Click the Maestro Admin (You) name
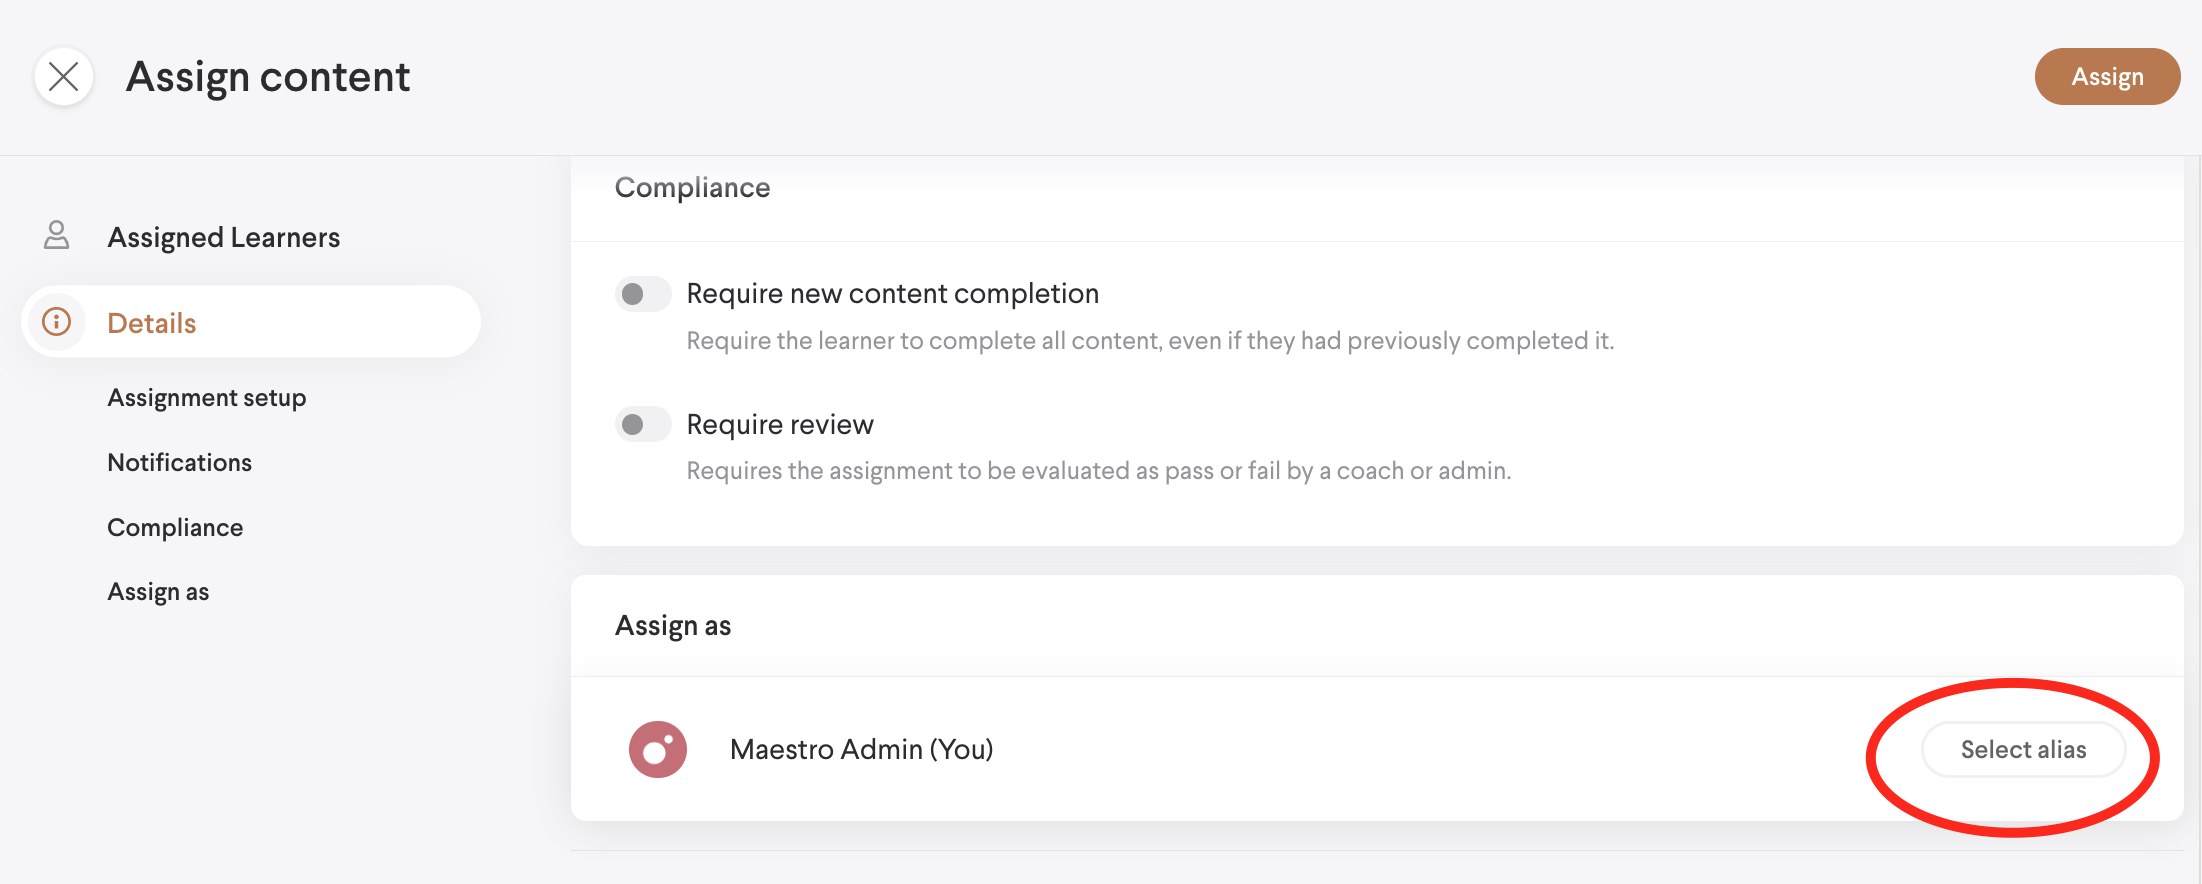The height and width of the screenshot is (884, 2202). (x=861, y=750)
